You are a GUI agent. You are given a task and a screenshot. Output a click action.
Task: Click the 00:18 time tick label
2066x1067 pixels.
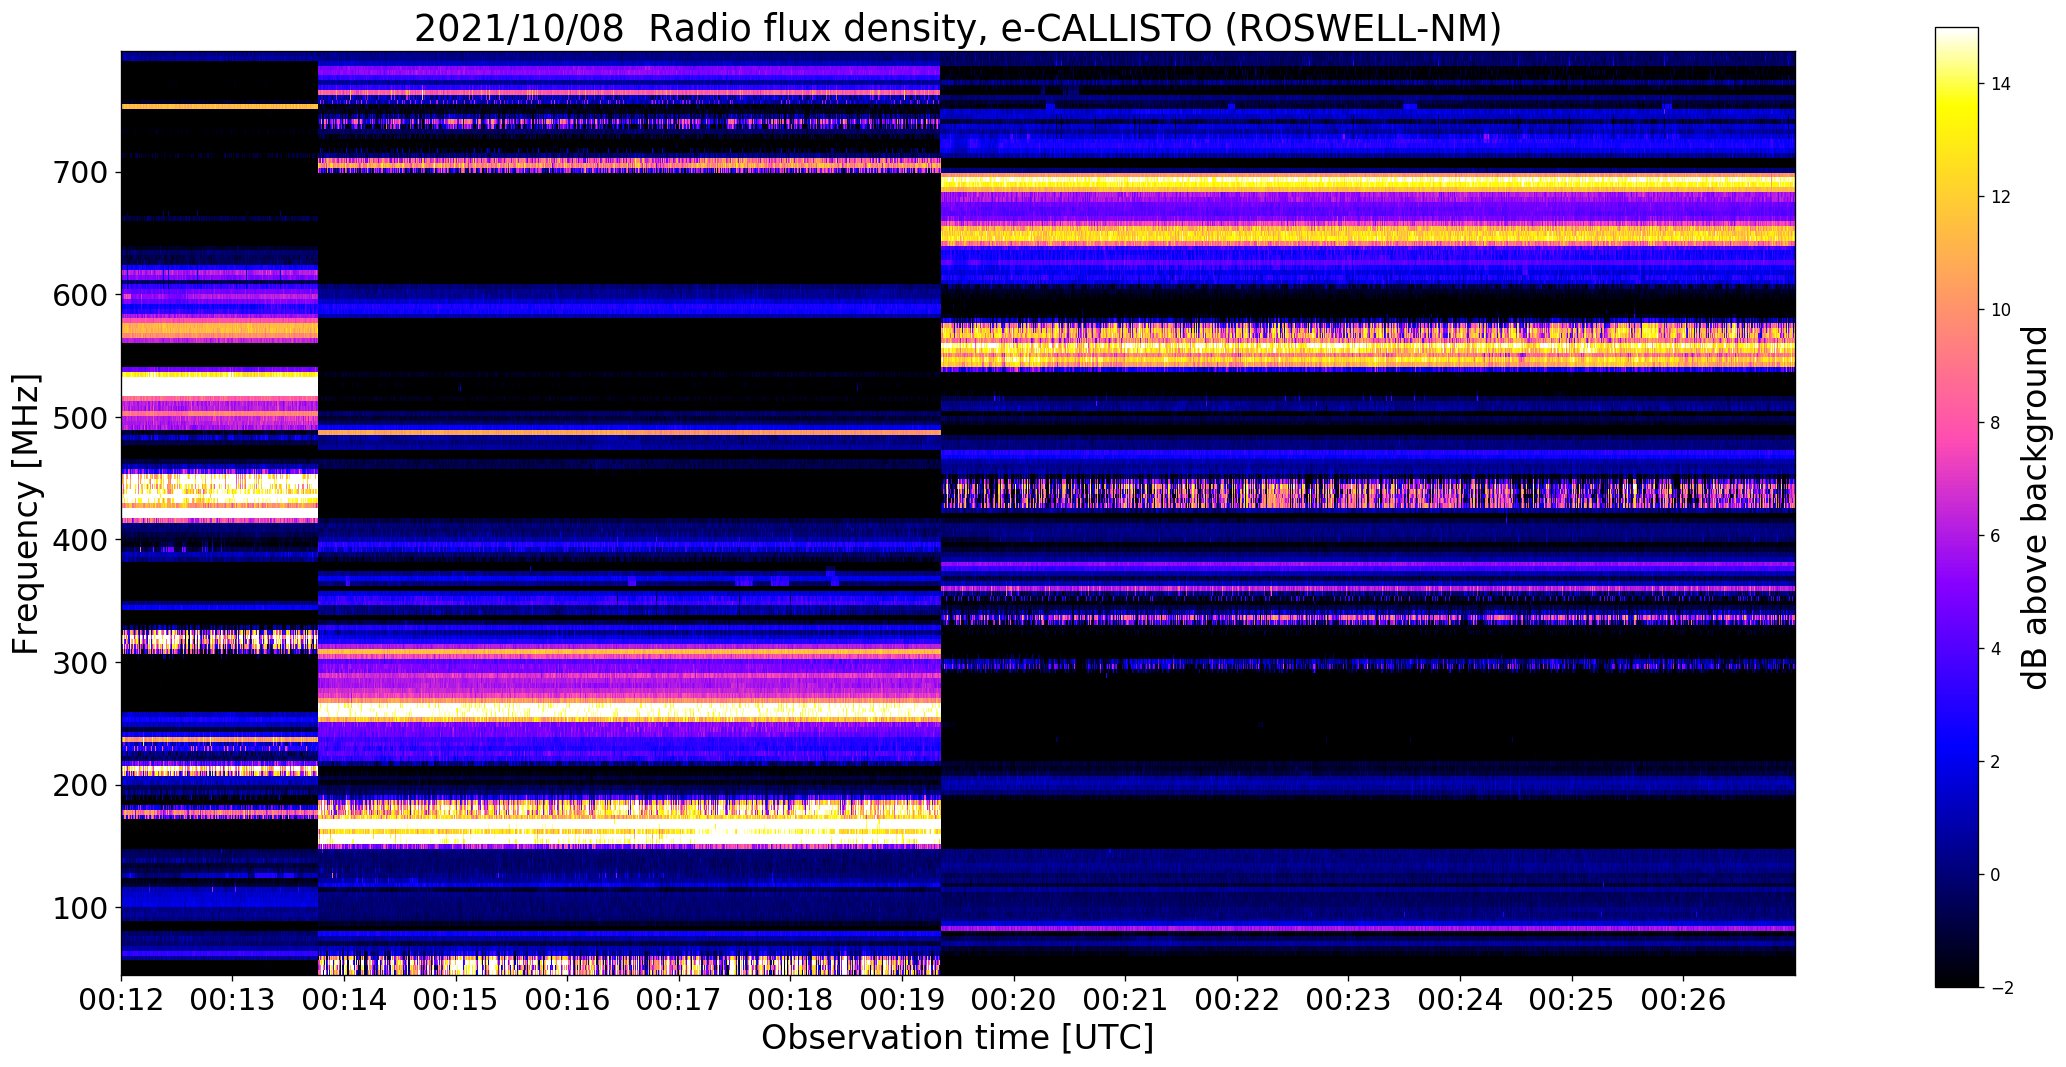pyautogui.click(x=791, y=1001)
